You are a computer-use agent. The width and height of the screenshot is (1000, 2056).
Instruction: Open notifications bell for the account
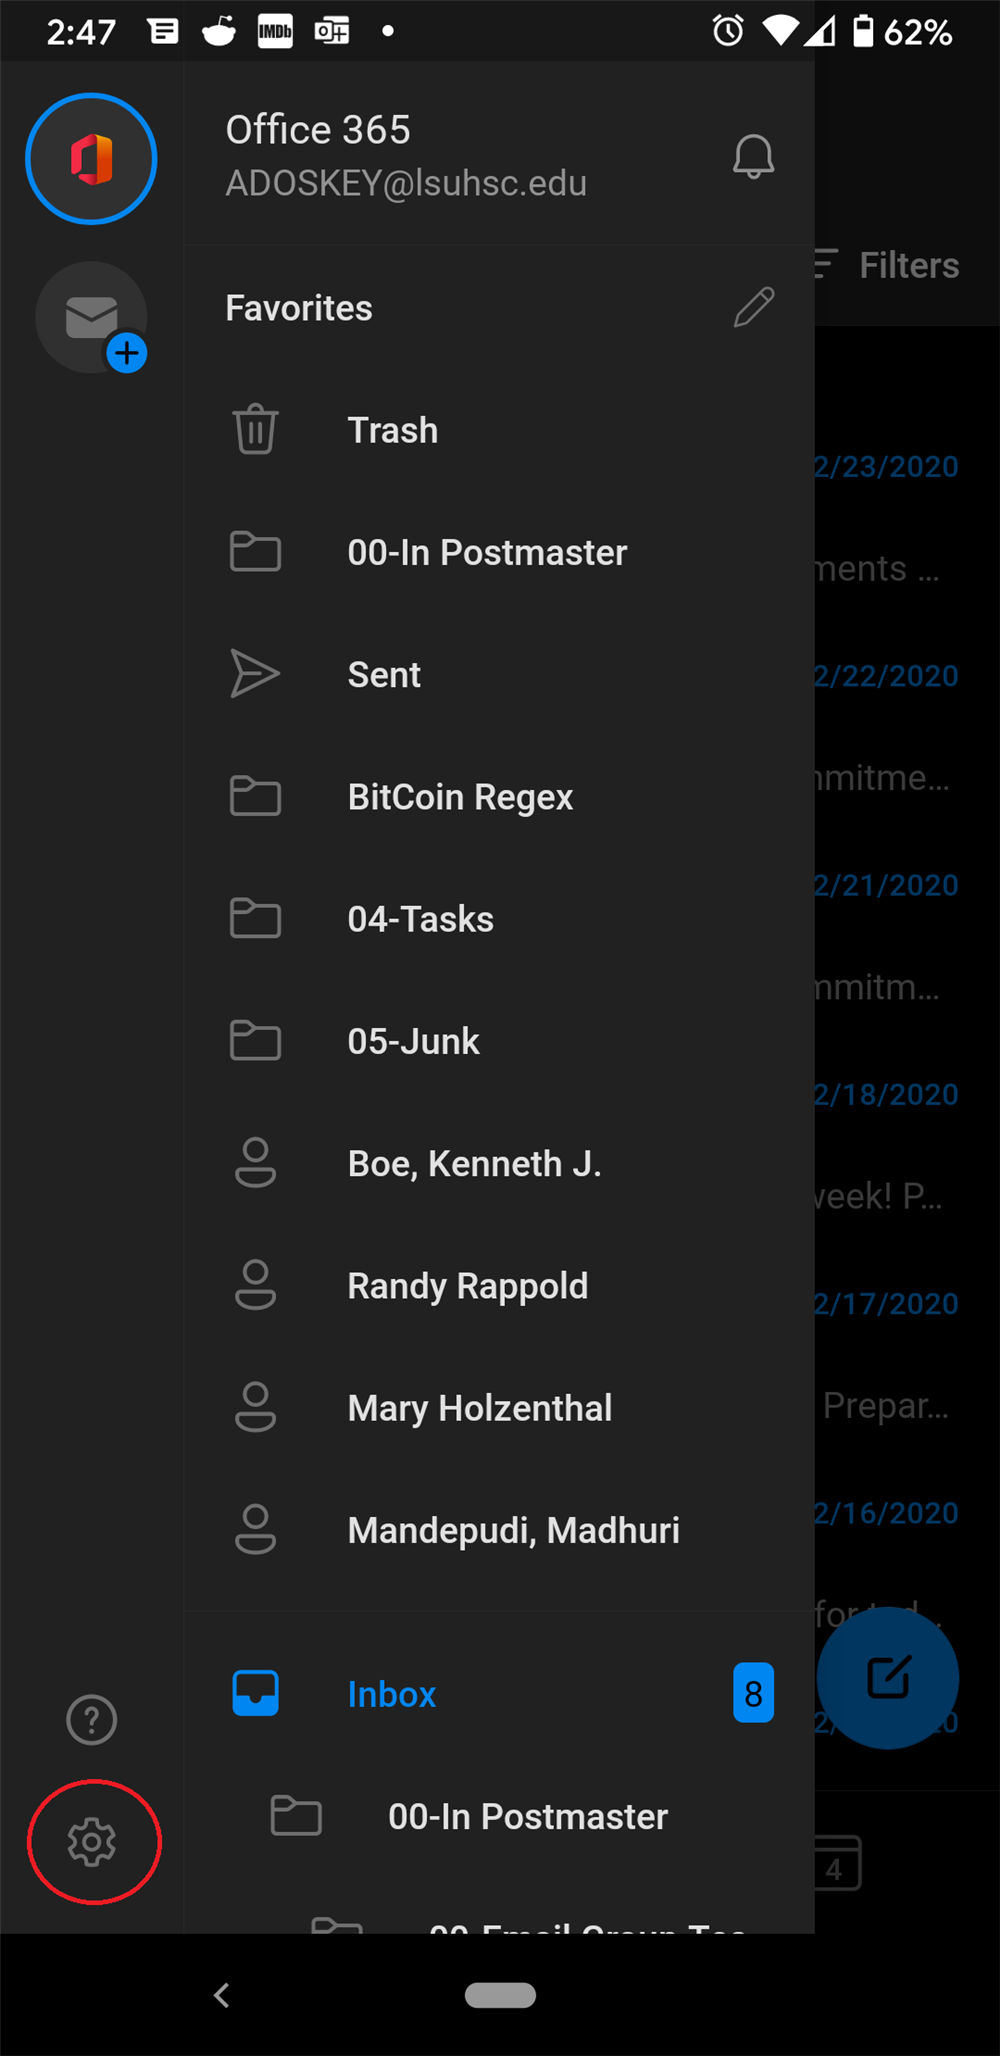[753, 157]
